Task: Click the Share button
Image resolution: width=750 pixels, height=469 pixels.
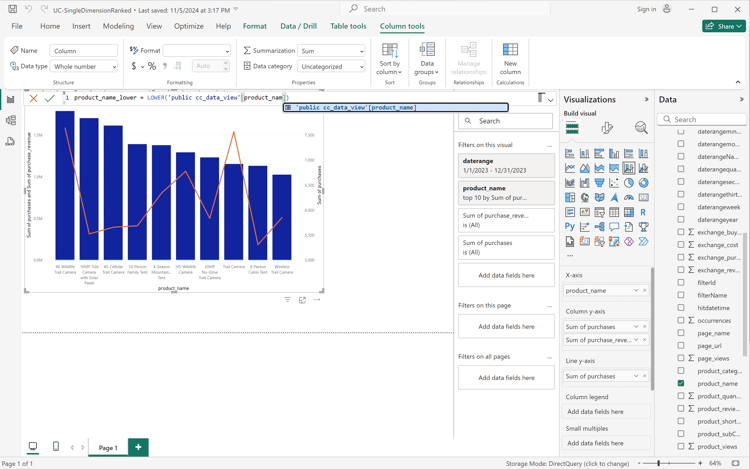Action: (x=723, y=26)
